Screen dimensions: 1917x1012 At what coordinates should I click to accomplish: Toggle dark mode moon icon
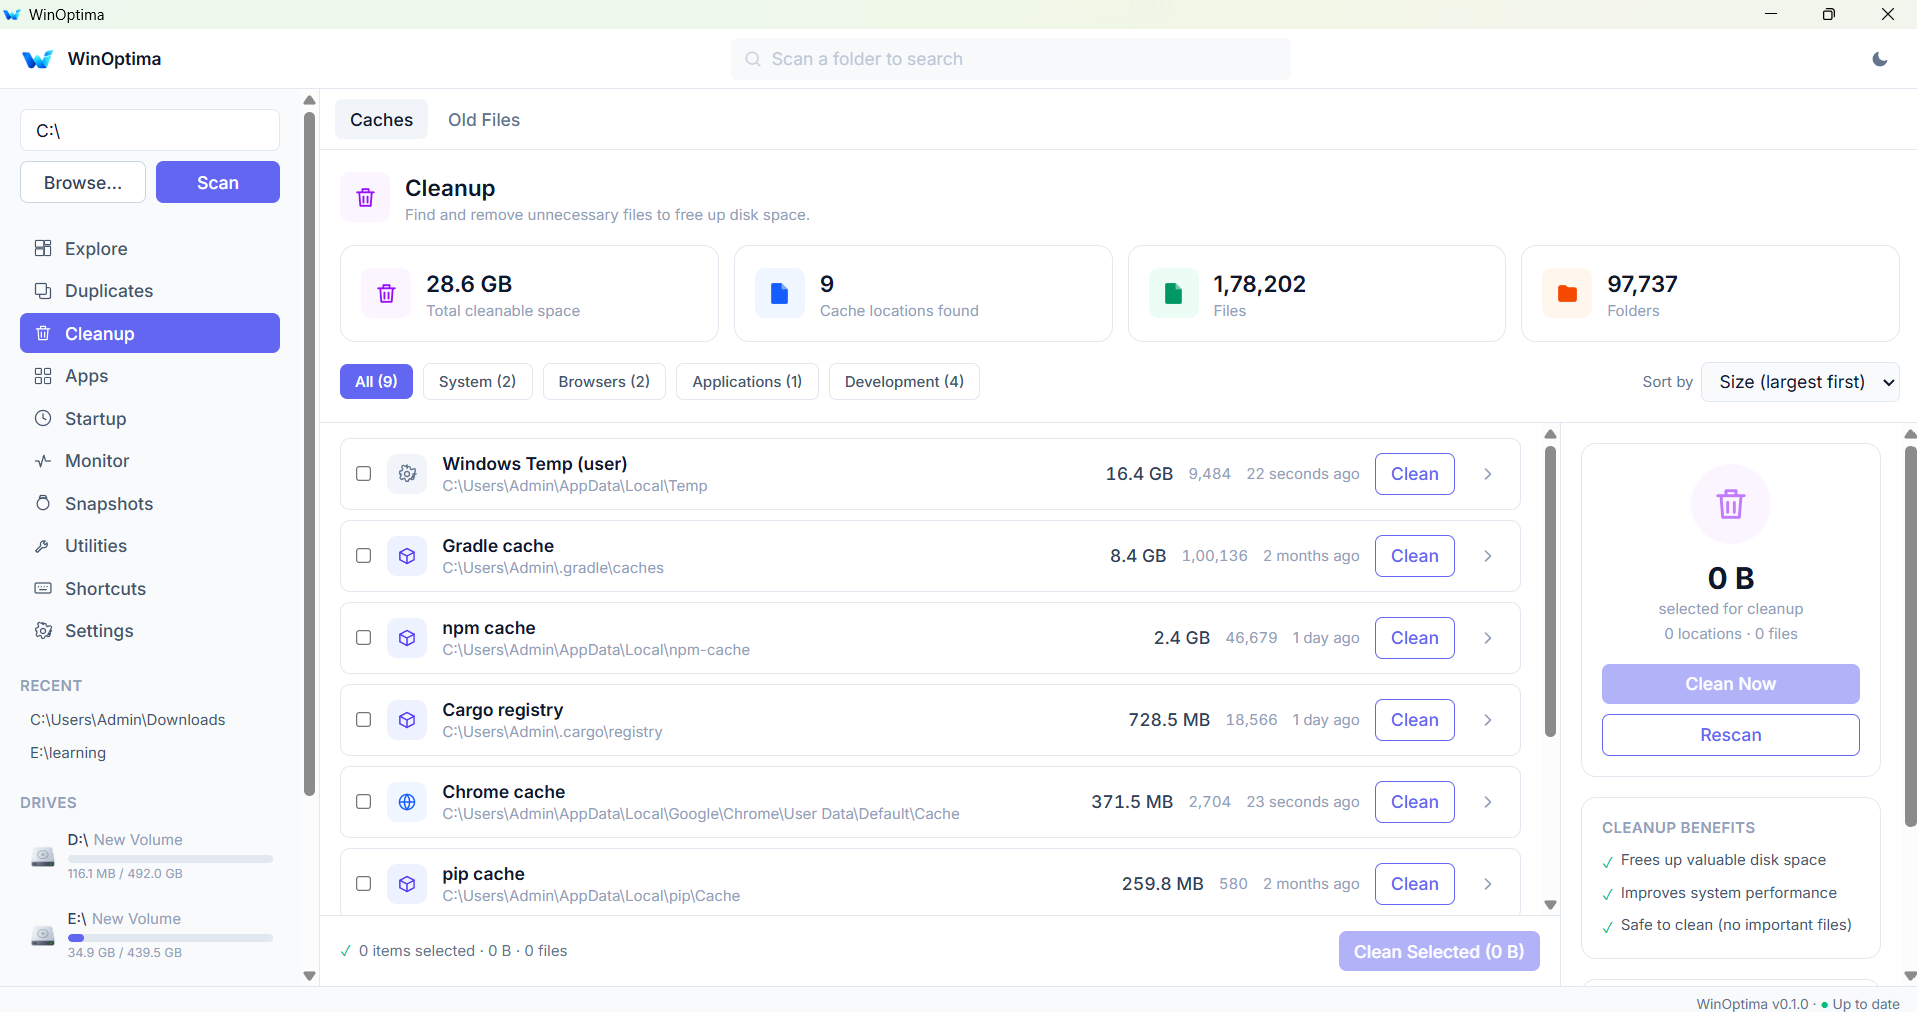click(1880, 59)
